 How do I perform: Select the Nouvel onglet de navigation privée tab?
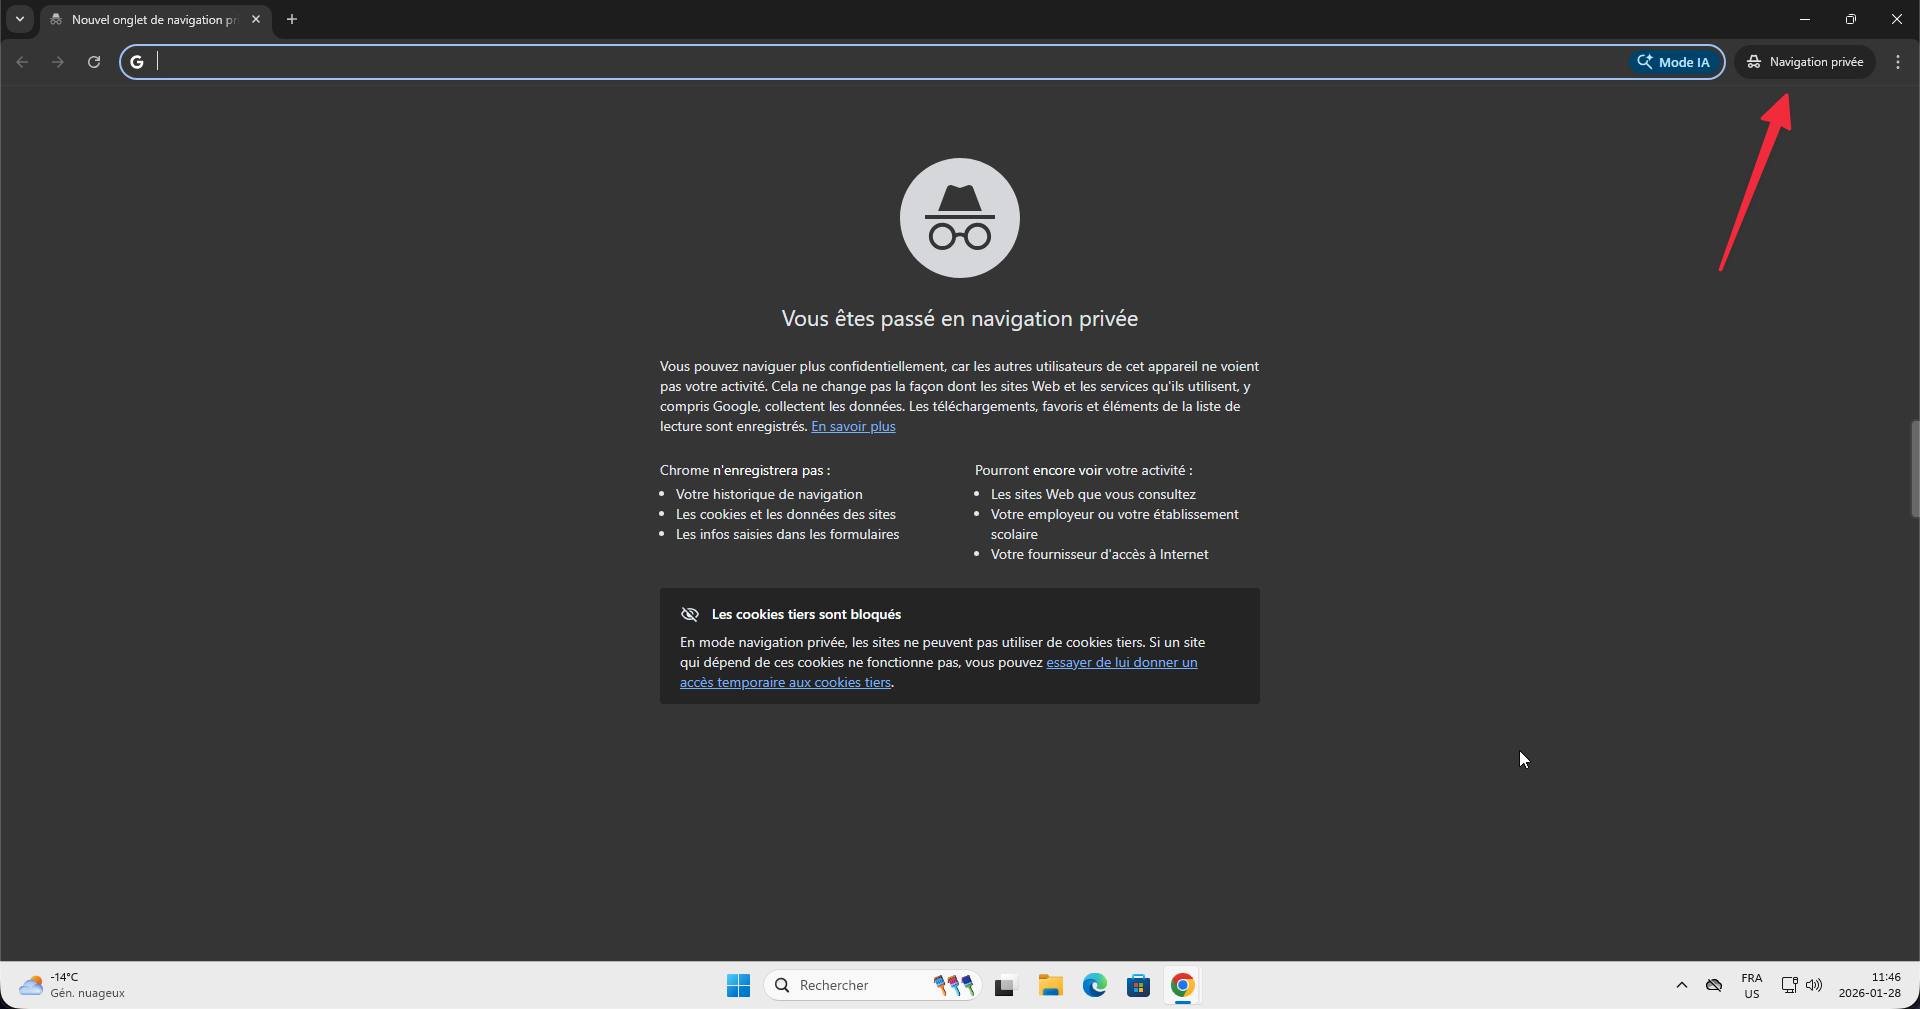pyautogui.click(x=155, y=19)
